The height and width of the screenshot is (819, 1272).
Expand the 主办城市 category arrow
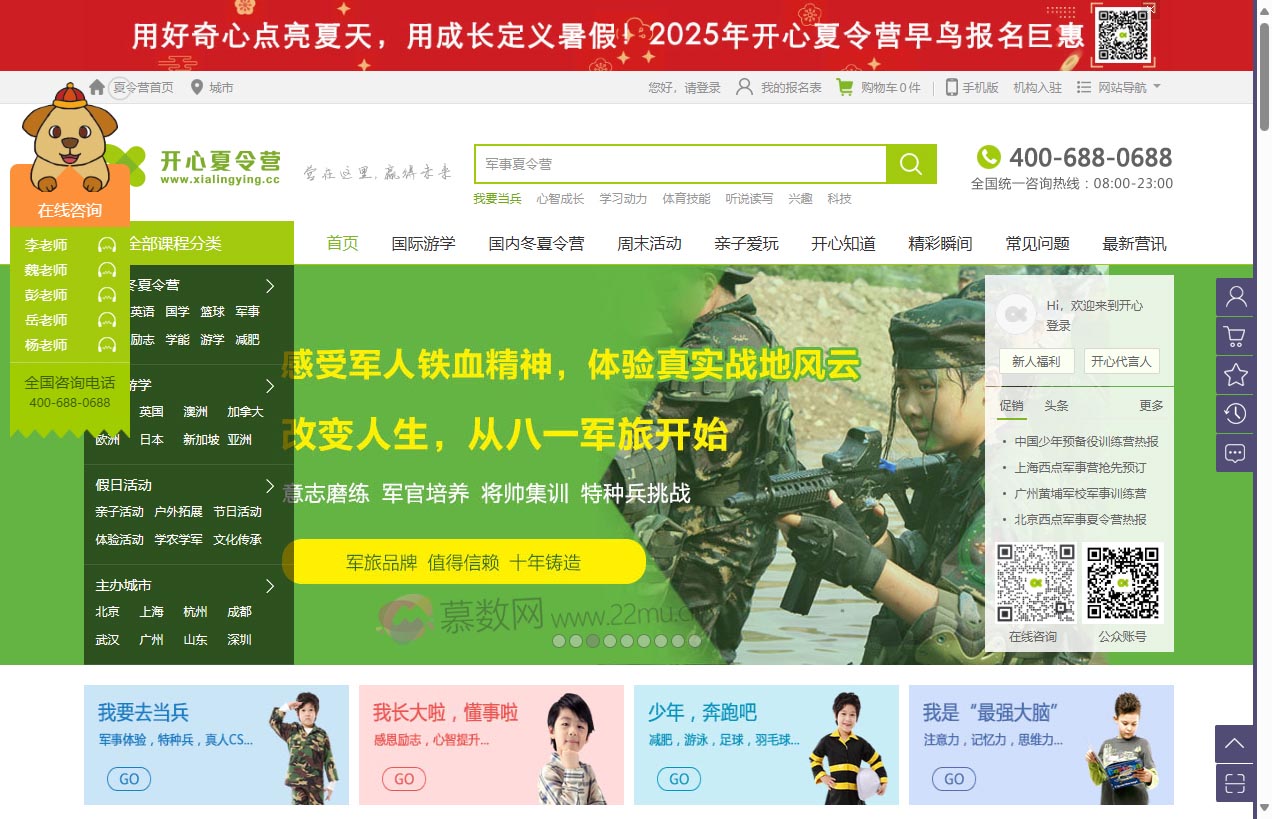point(268,587)
